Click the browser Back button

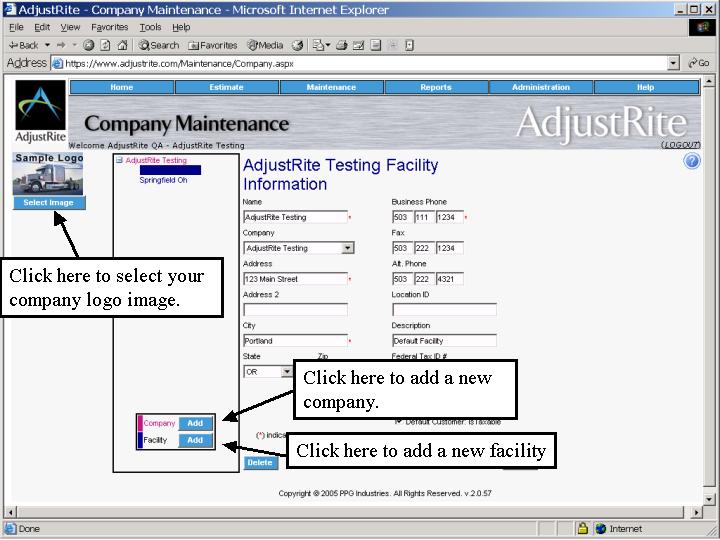tap(23, 45)
